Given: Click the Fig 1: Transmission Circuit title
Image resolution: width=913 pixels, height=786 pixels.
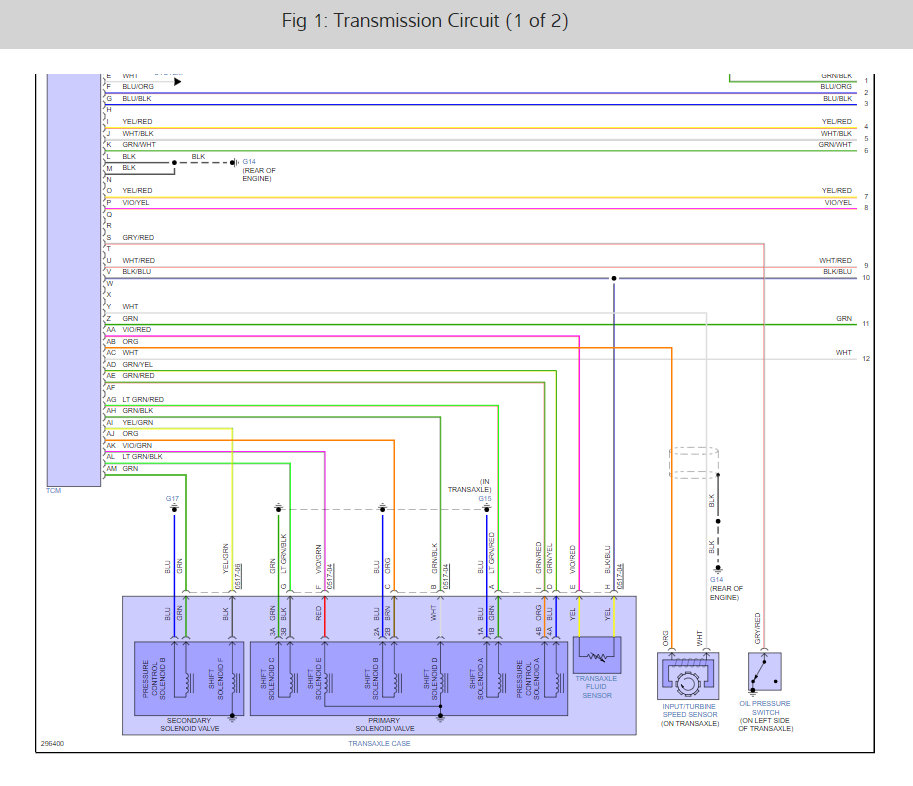Looking at the screenshot, I should point(425,21).
